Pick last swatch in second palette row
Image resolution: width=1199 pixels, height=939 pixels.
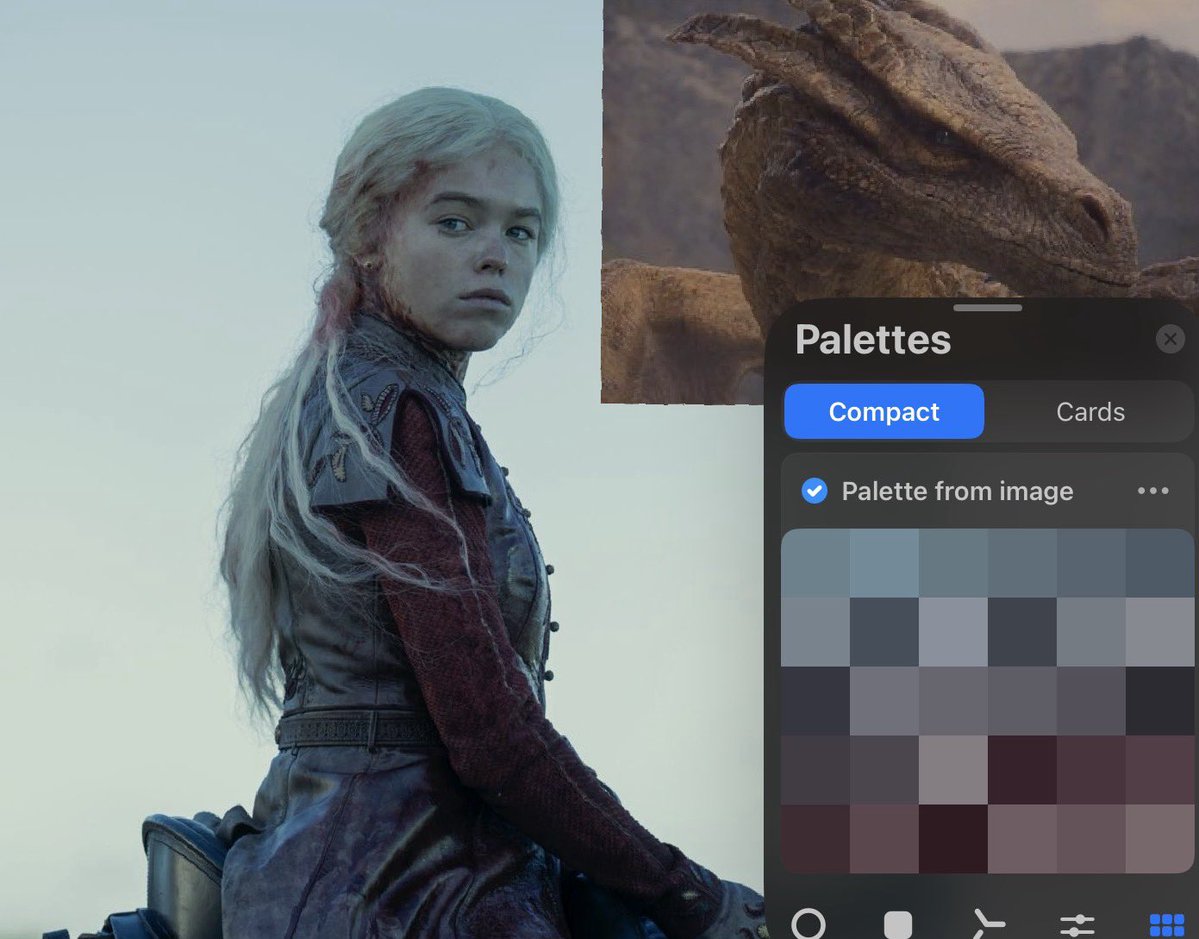1159,632
